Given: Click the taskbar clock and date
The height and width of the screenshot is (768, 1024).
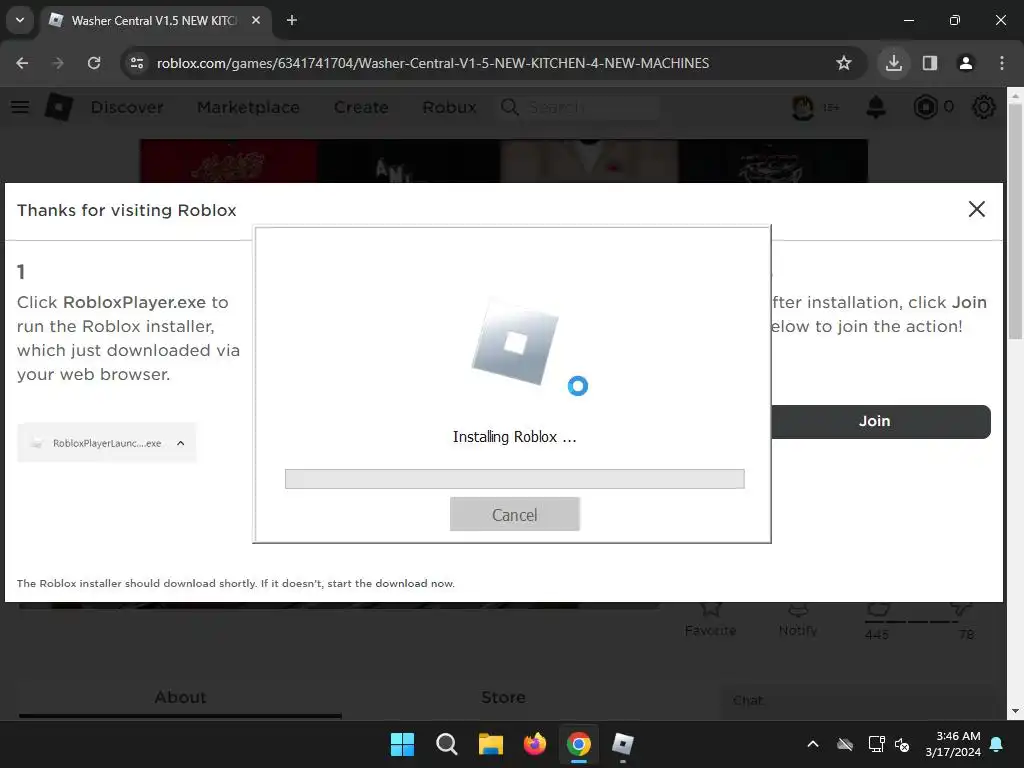Looking at the screenshot, I should 953,744.
